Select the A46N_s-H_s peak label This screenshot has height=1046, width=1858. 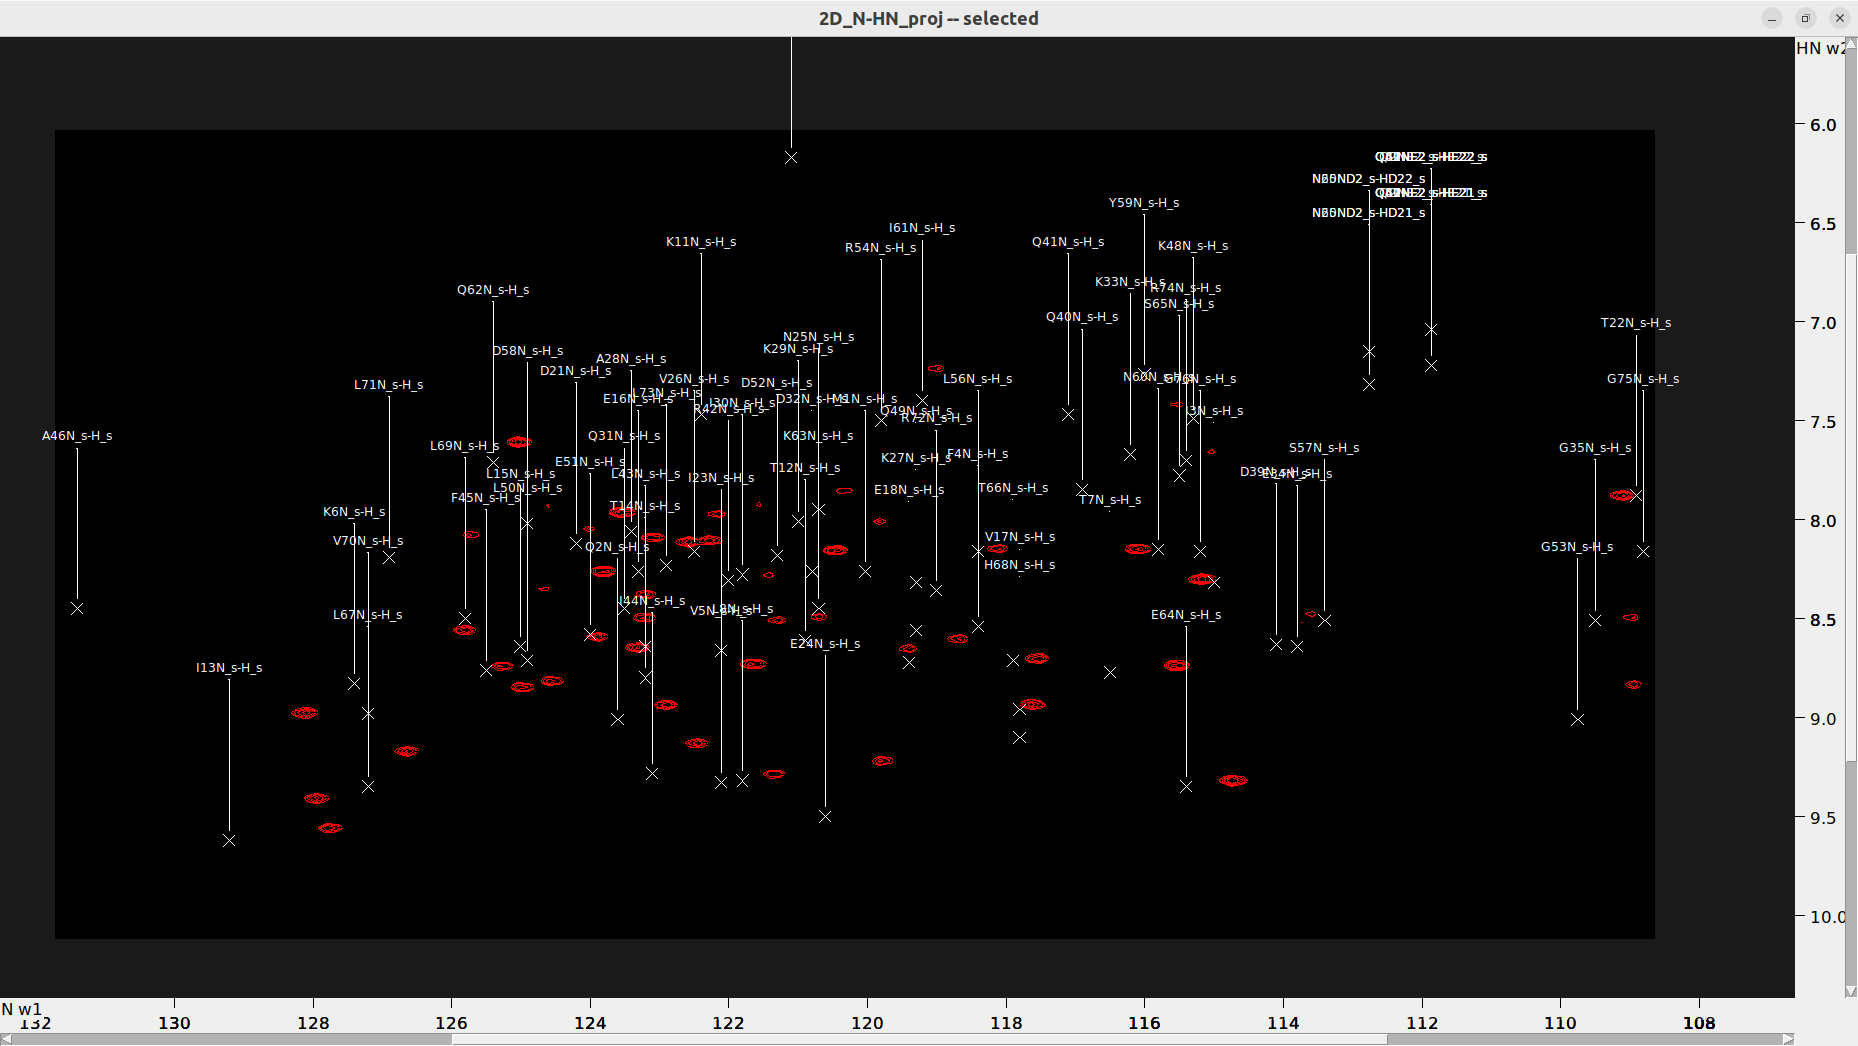click(77, 435)
